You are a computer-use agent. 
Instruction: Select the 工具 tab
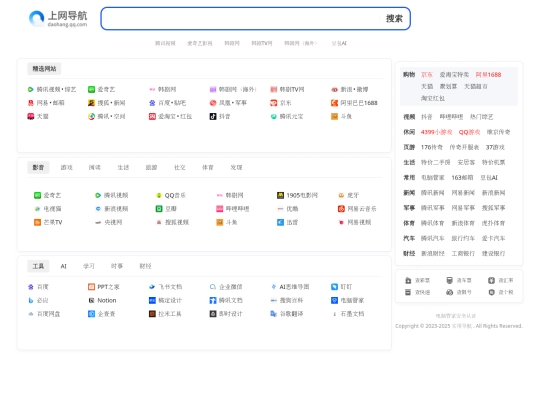(x=38, y=266)
